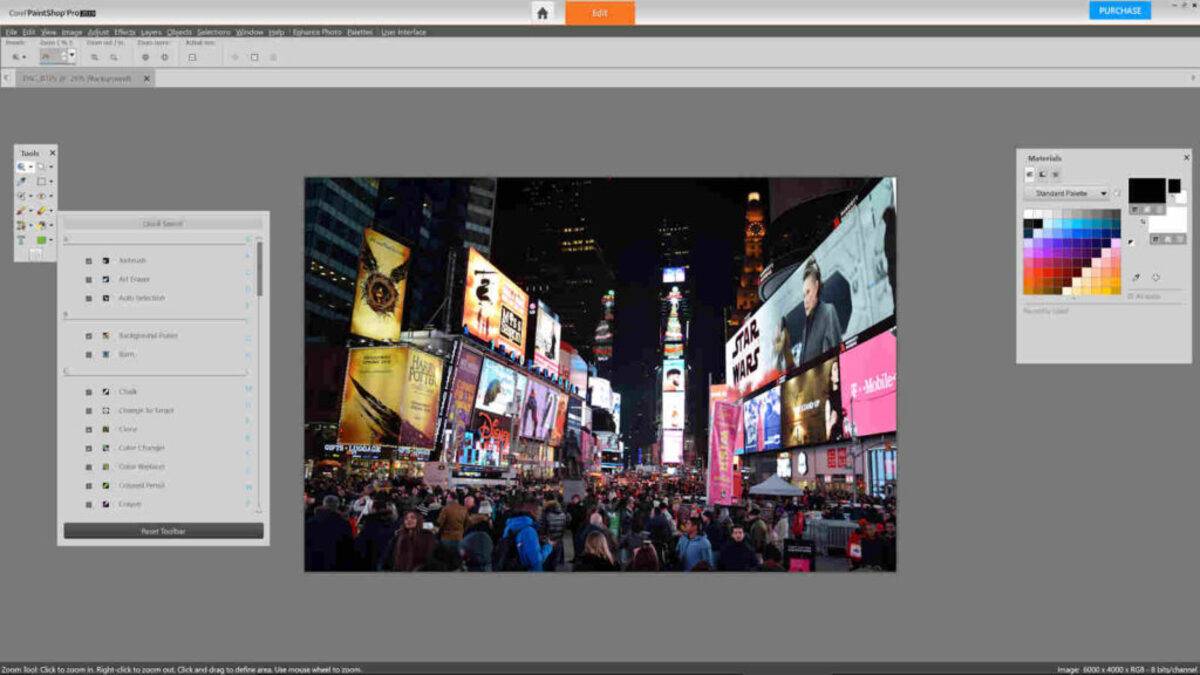Click the Auto Selection tool icon
This screenshot has height=675, width=1200.
point(106,298)
